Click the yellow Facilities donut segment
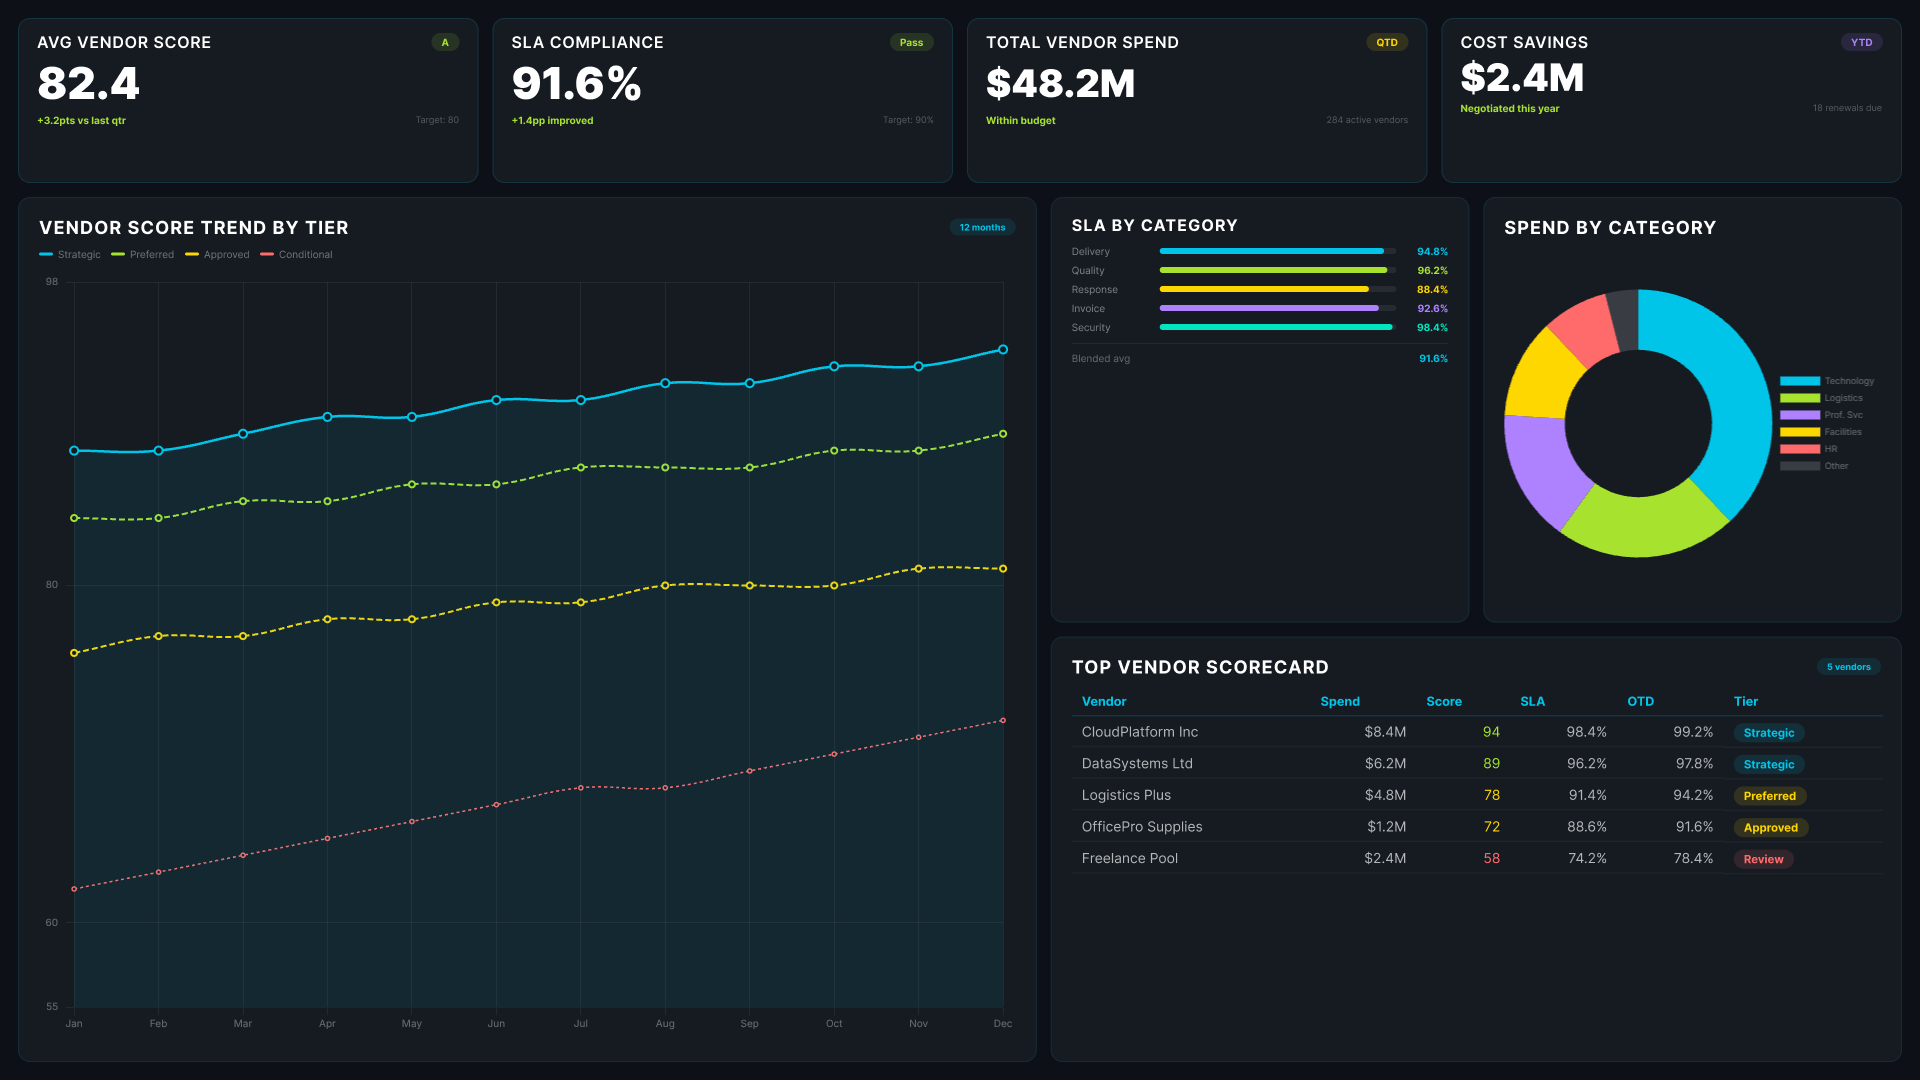Screen dimensions: 1920x1080 pyautogui.click(x=1541, y=378)
